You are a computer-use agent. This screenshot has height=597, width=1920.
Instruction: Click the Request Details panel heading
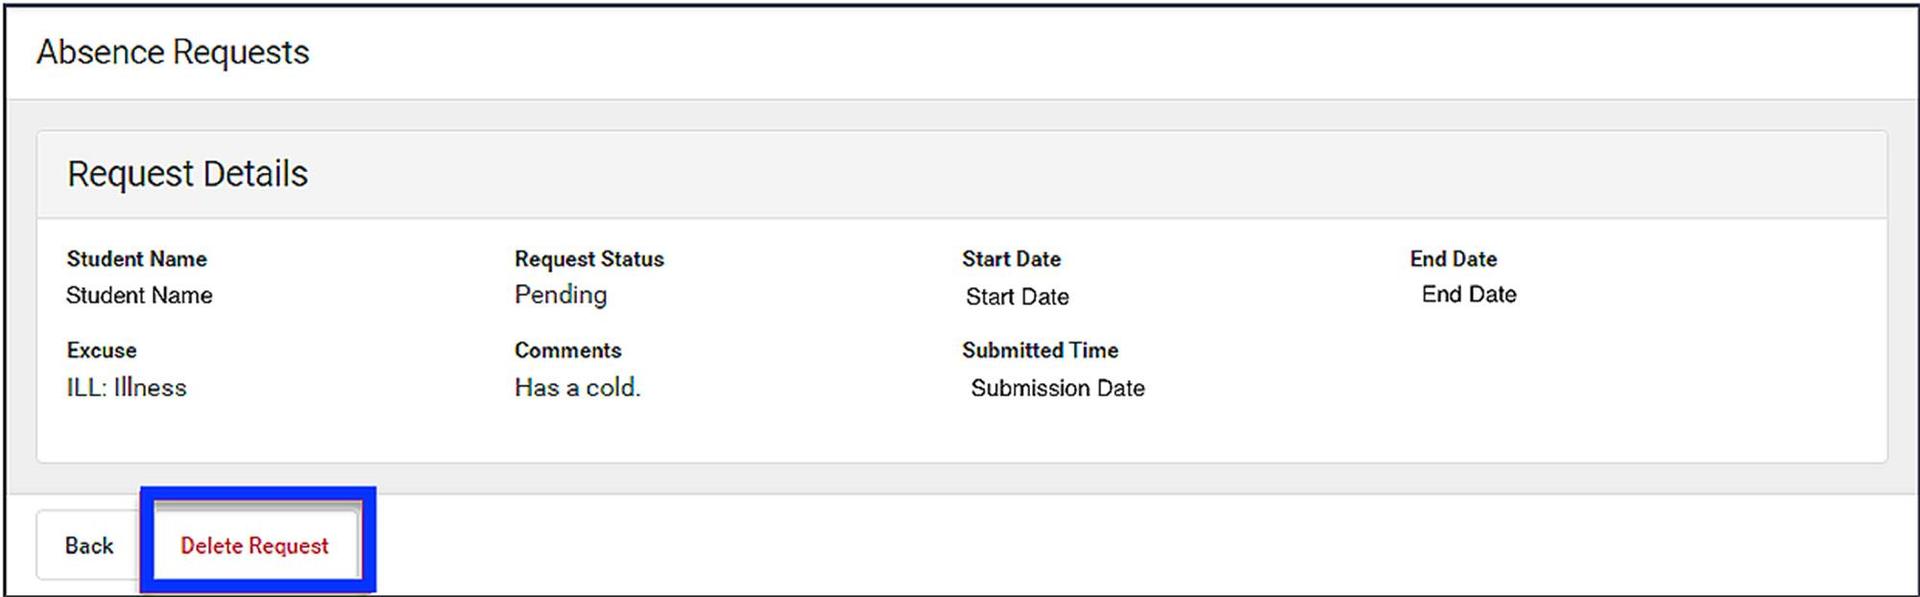tap(187, 174)
